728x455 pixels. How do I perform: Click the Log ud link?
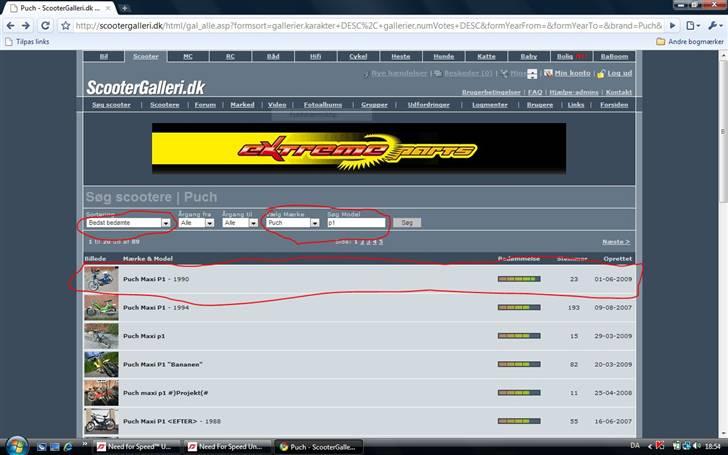619,73
